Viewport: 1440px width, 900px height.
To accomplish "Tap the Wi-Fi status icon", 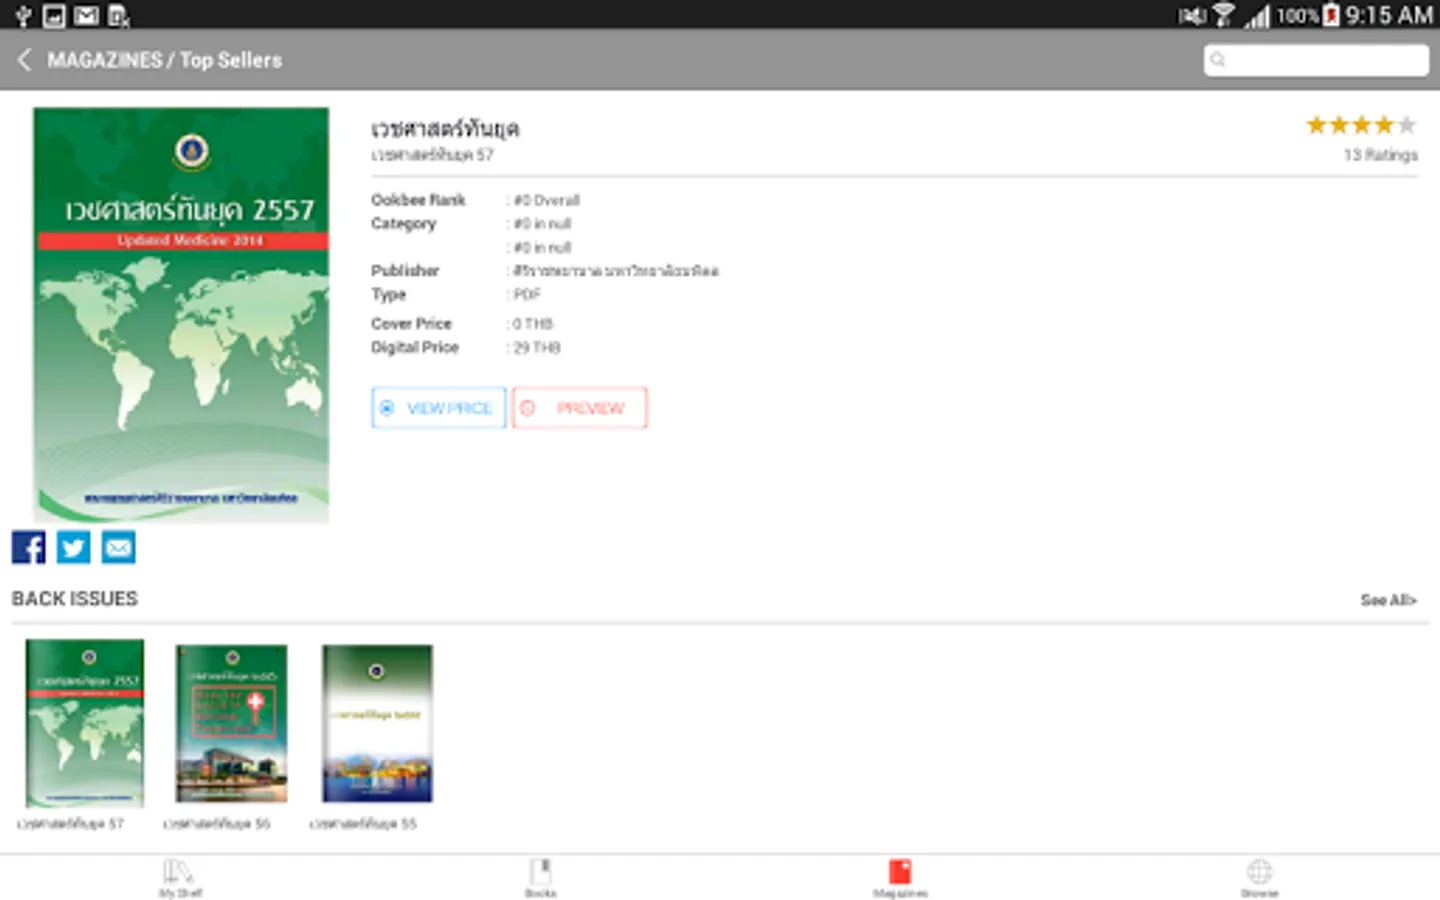I will click(1223, 15).
